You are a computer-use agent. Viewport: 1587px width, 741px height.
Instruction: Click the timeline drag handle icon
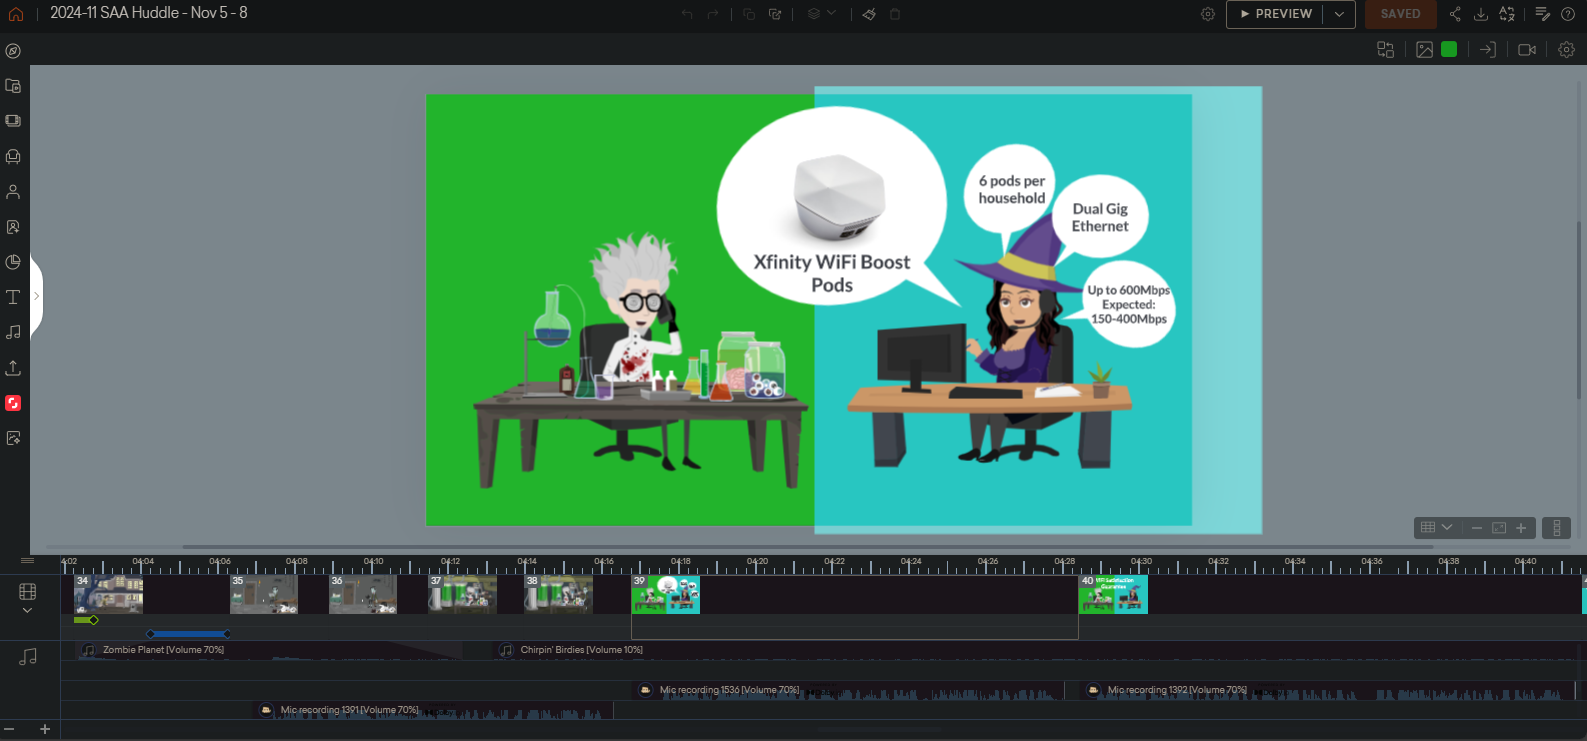pos(27,560)
